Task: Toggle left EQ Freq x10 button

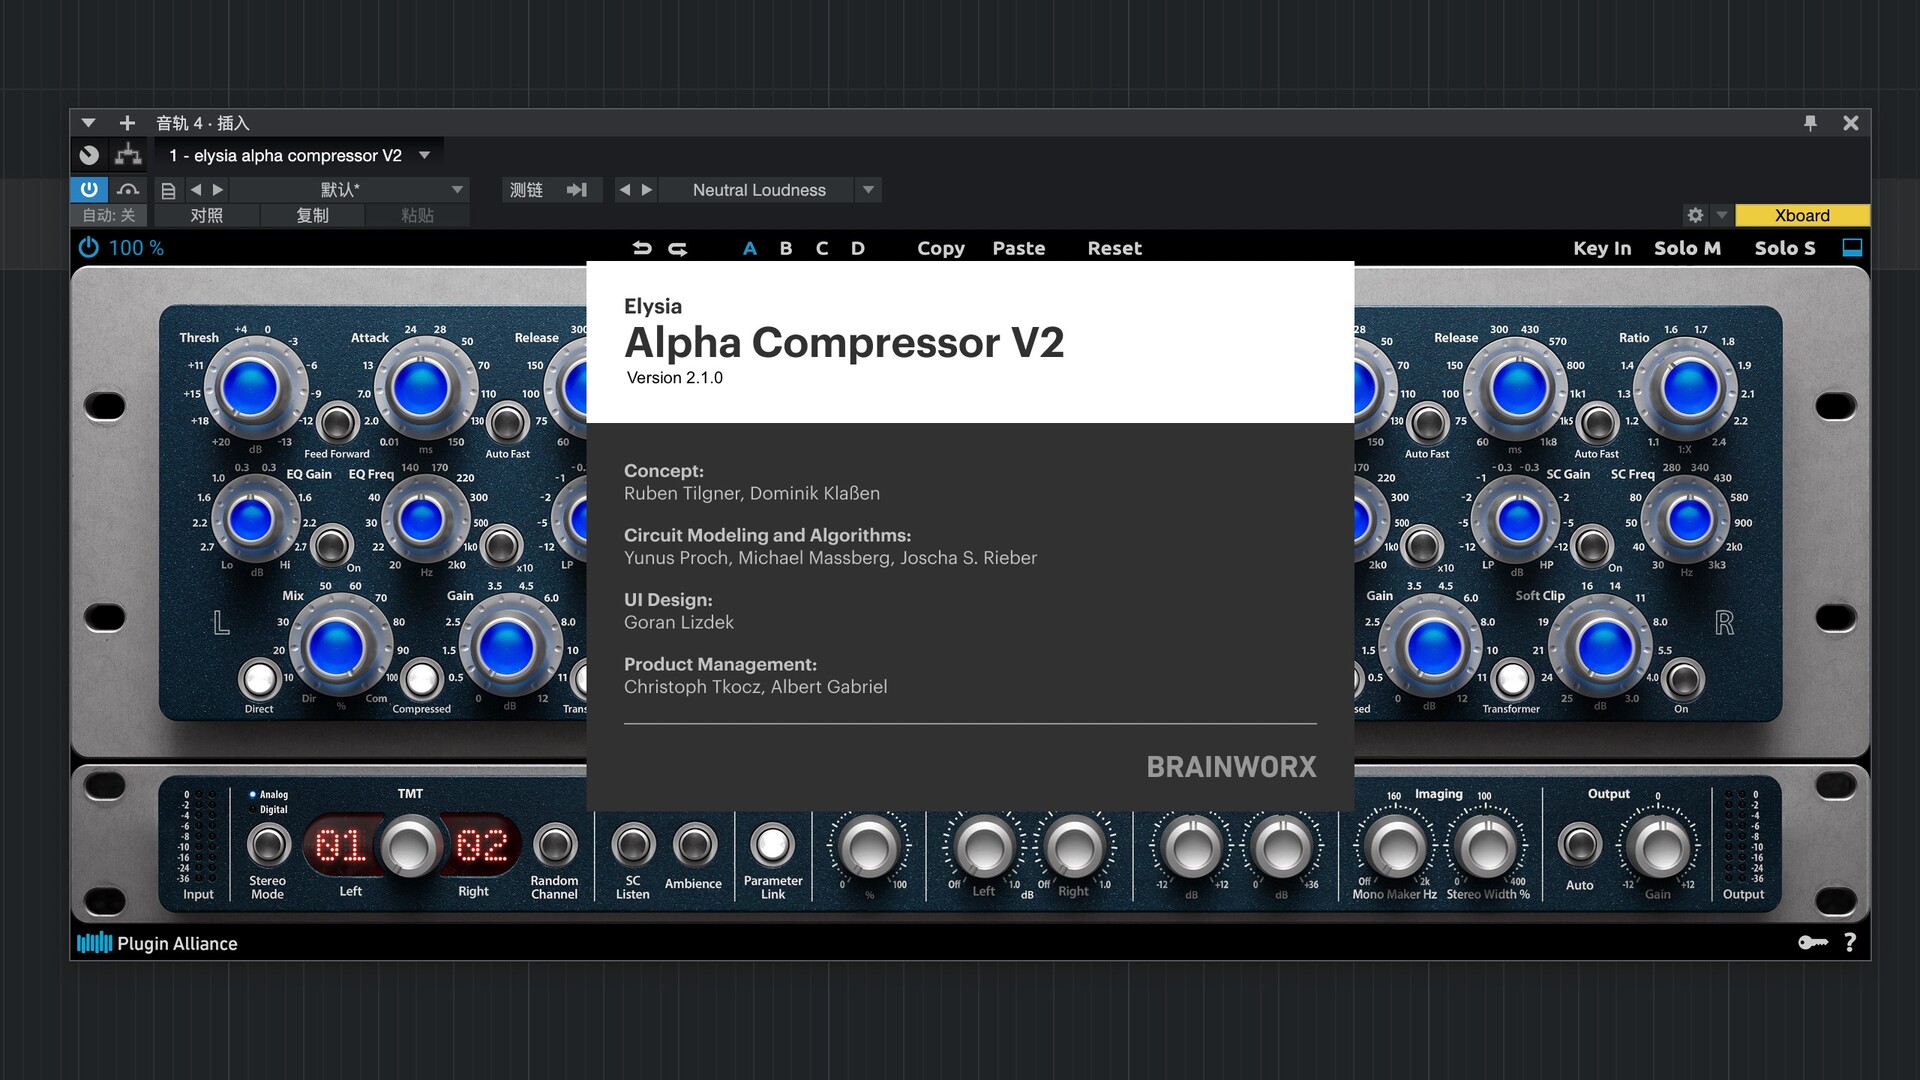Action: [x=501, y=545]
